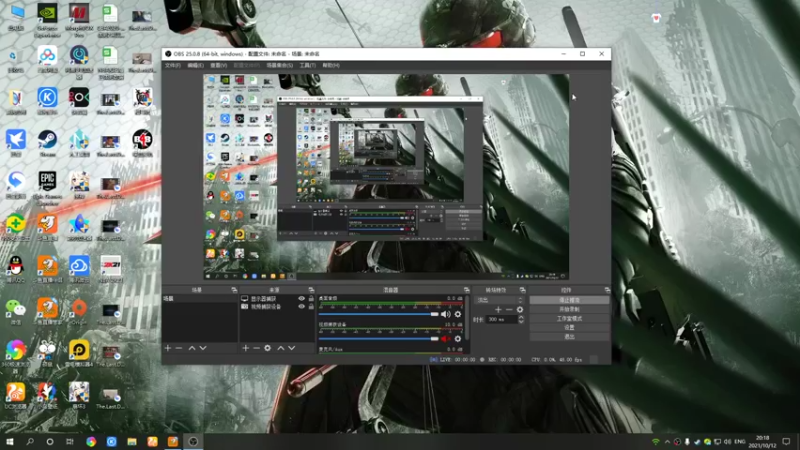Screen dimensions: 800x450
Task: Move the source down in the Sources panel
Action: [292, 348]
